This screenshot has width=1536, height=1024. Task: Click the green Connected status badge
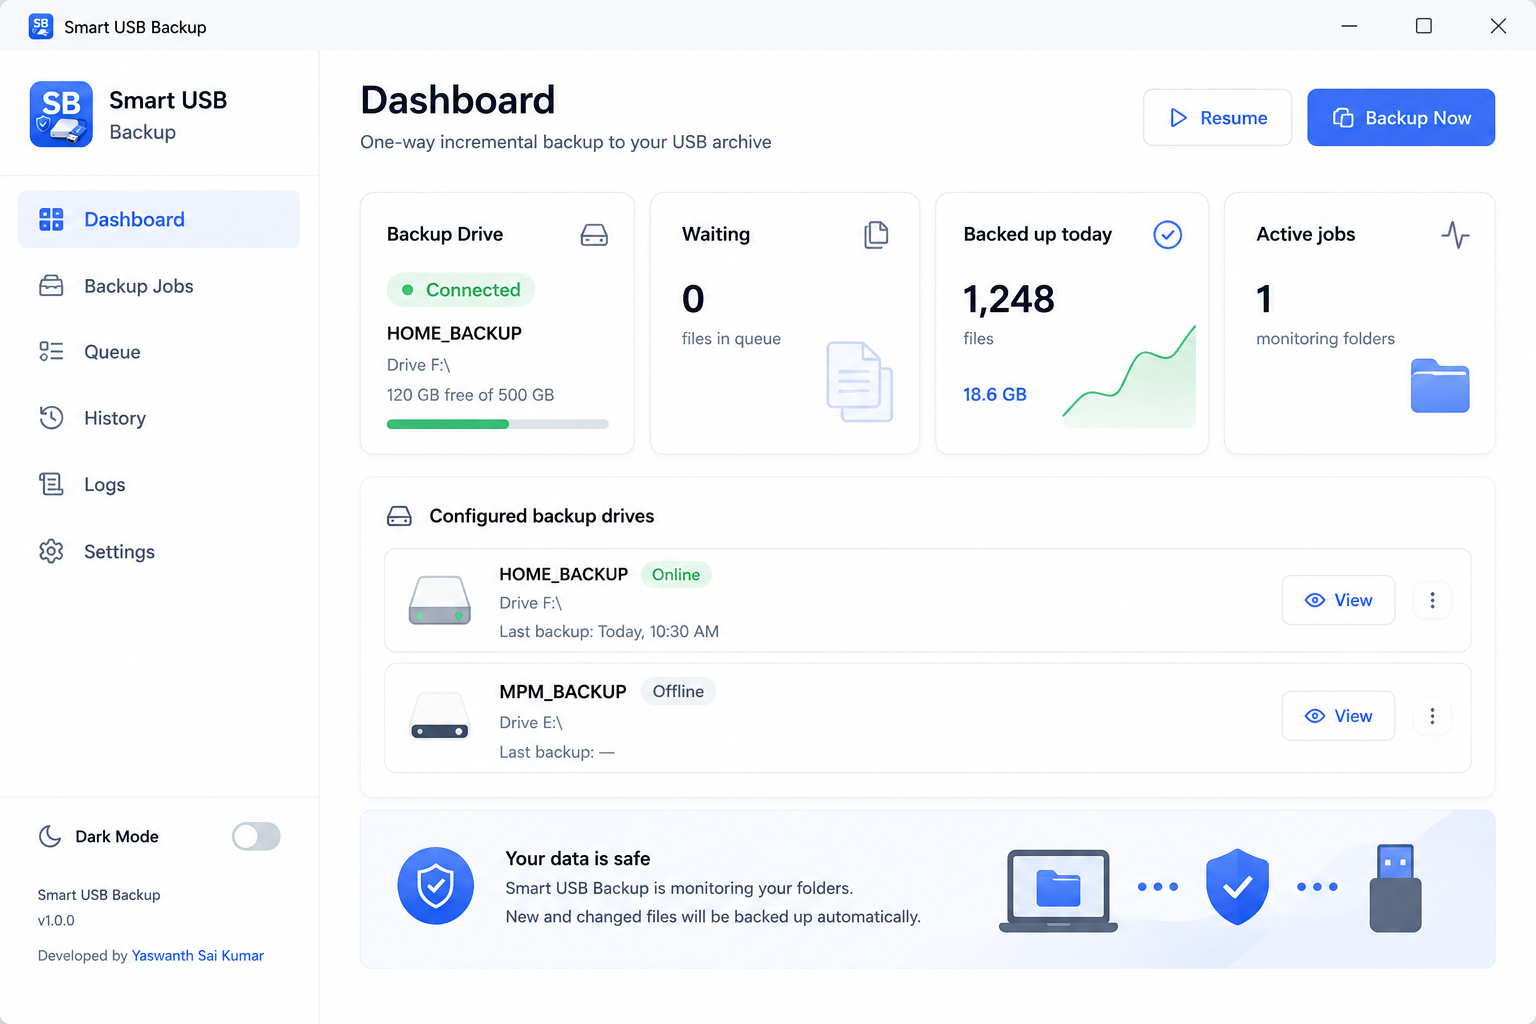[x=461, y=290]
